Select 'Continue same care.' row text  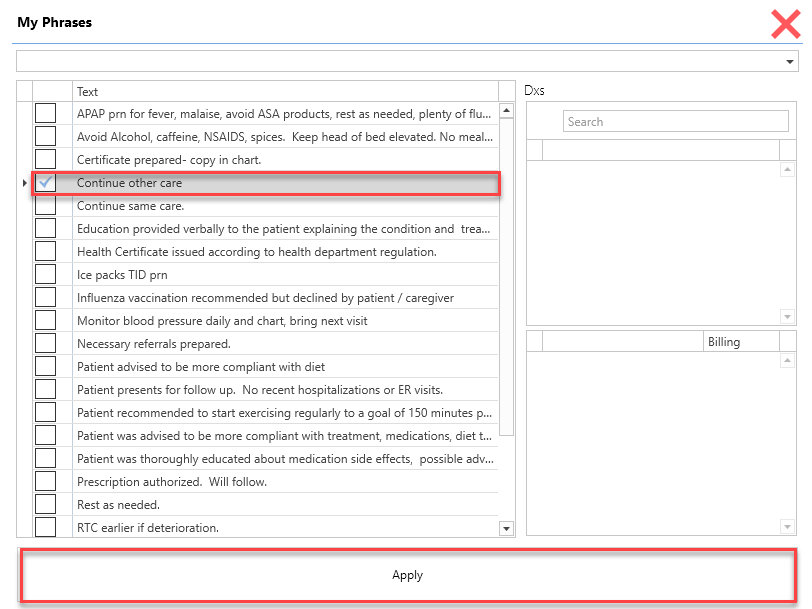(130, 206)
